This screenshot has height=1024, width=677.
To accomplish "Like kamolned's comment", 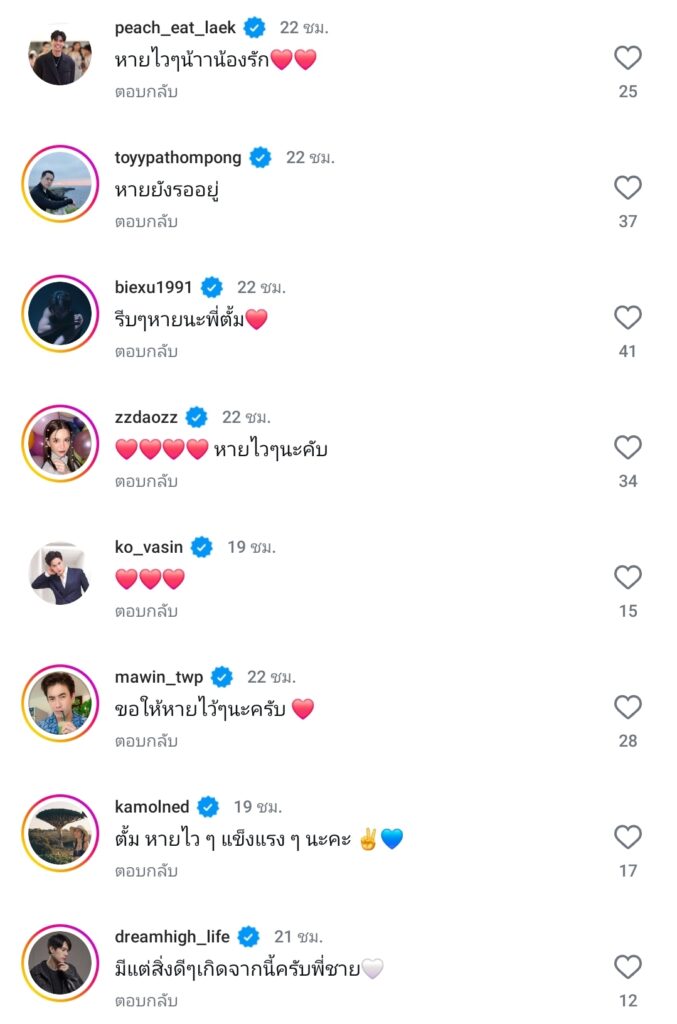I will coord(627,838).
